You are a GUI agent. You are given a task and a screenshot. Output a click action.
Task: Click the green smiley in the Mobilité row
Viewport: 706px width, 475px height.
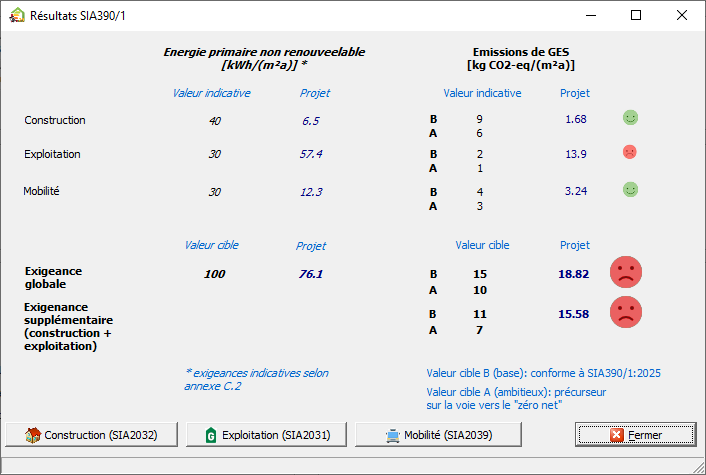pyautogui.click(x=630, y=189)
